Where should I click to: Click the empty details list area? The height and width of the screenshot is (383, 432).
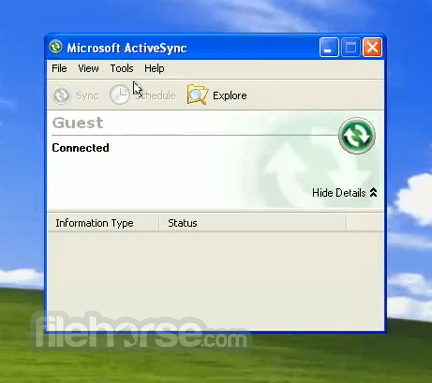pos(216,281)
